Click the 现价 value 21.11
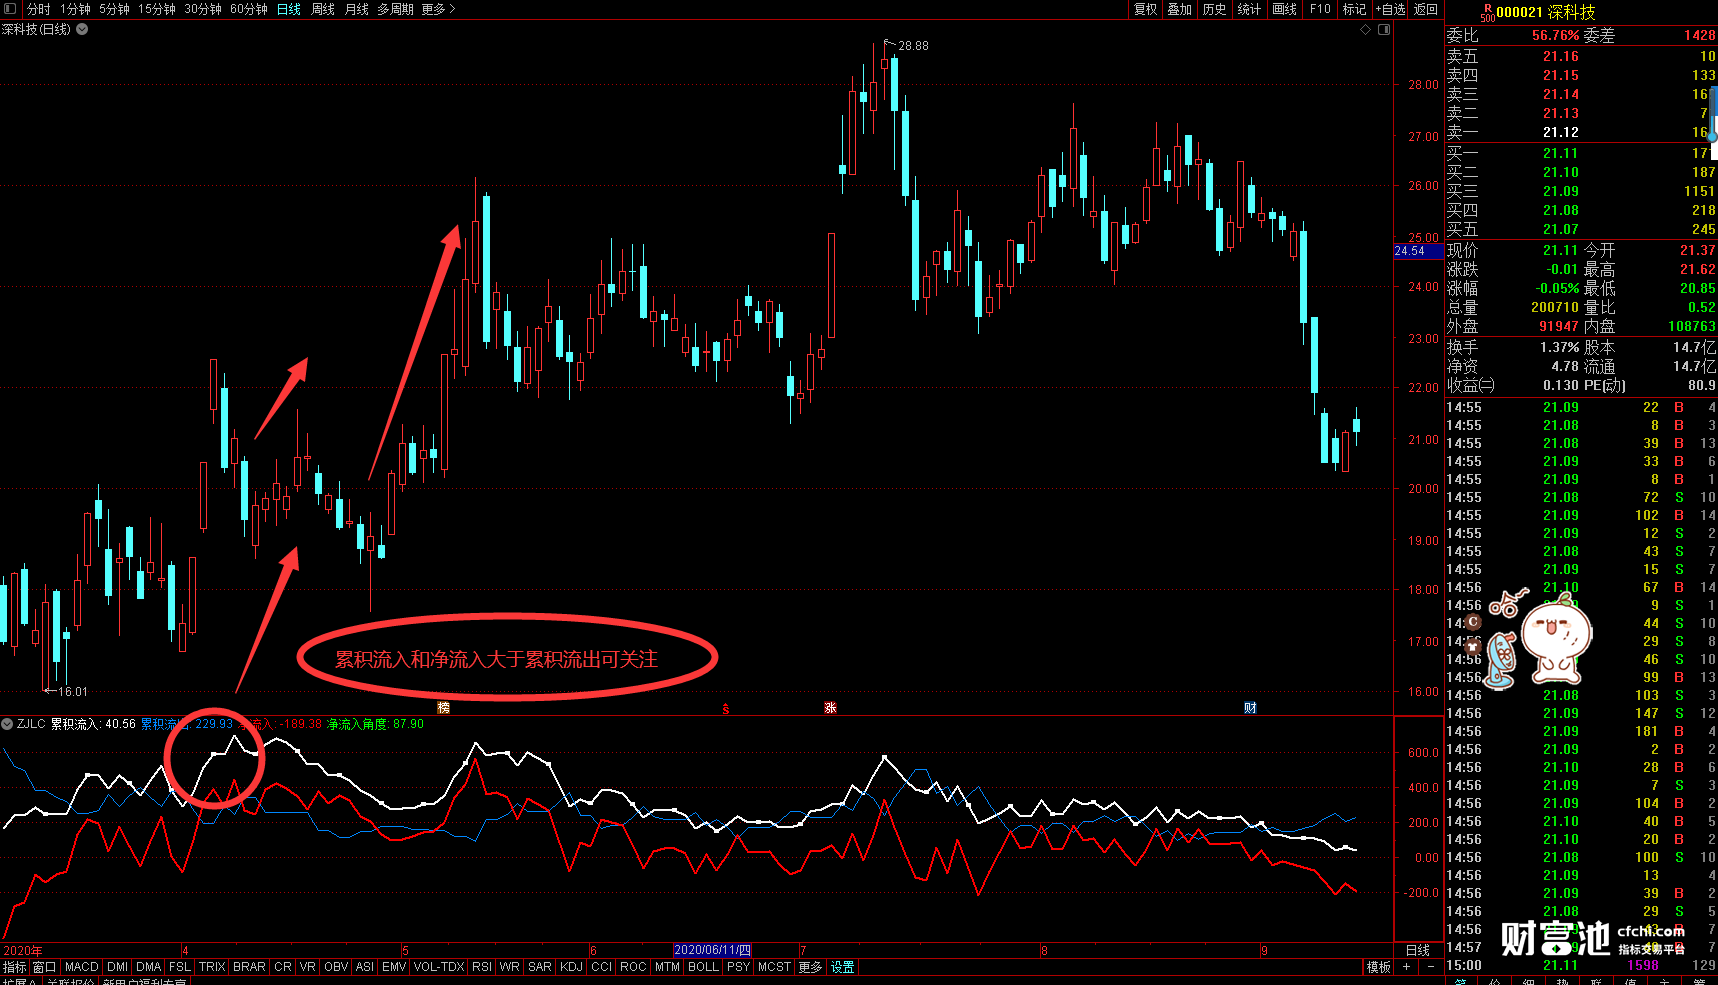 (x=1560, y=250)
